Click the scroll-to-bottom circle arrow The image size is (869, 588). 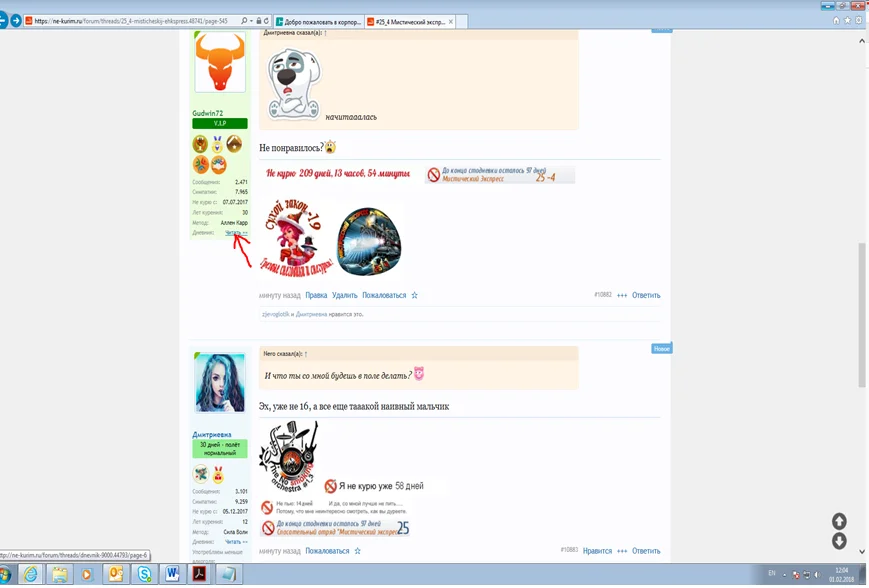coord(838,541)
